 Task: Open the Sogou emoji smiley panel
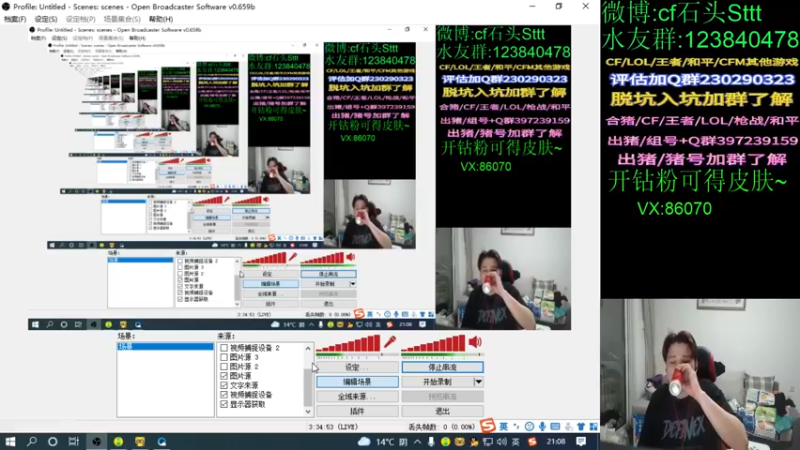529,426
